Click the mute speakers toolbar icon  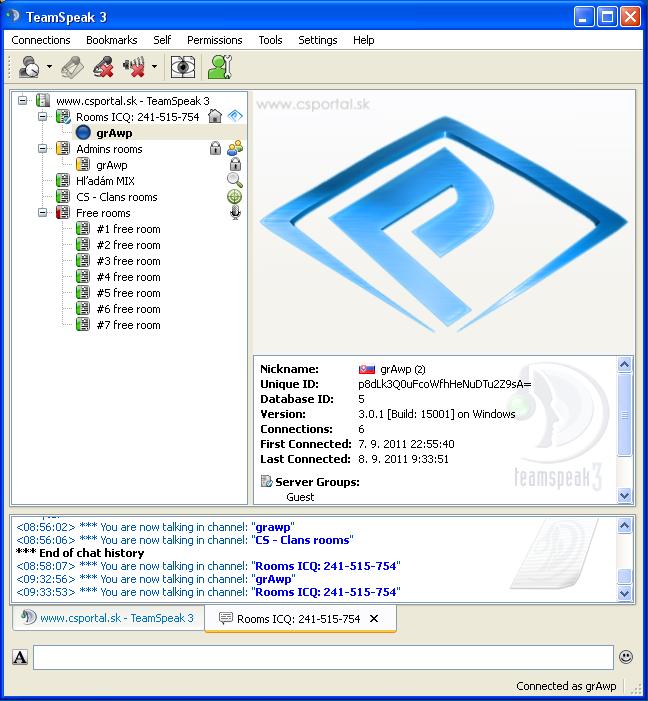[133, 67]
